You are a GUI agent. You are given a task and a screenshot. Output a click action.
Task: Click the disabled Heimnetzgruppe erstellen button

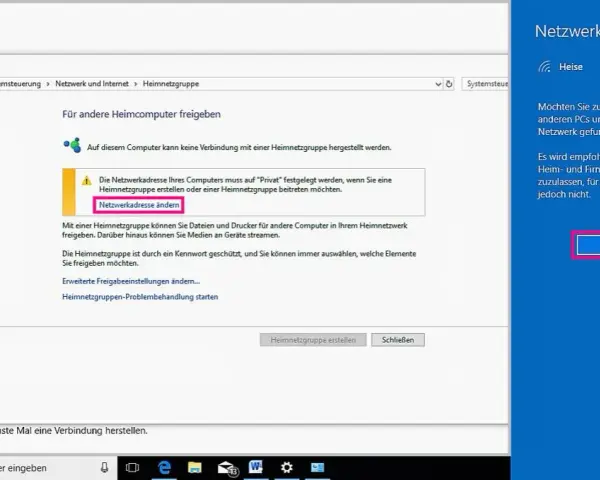pyautogui.click(x=313, y=340)
